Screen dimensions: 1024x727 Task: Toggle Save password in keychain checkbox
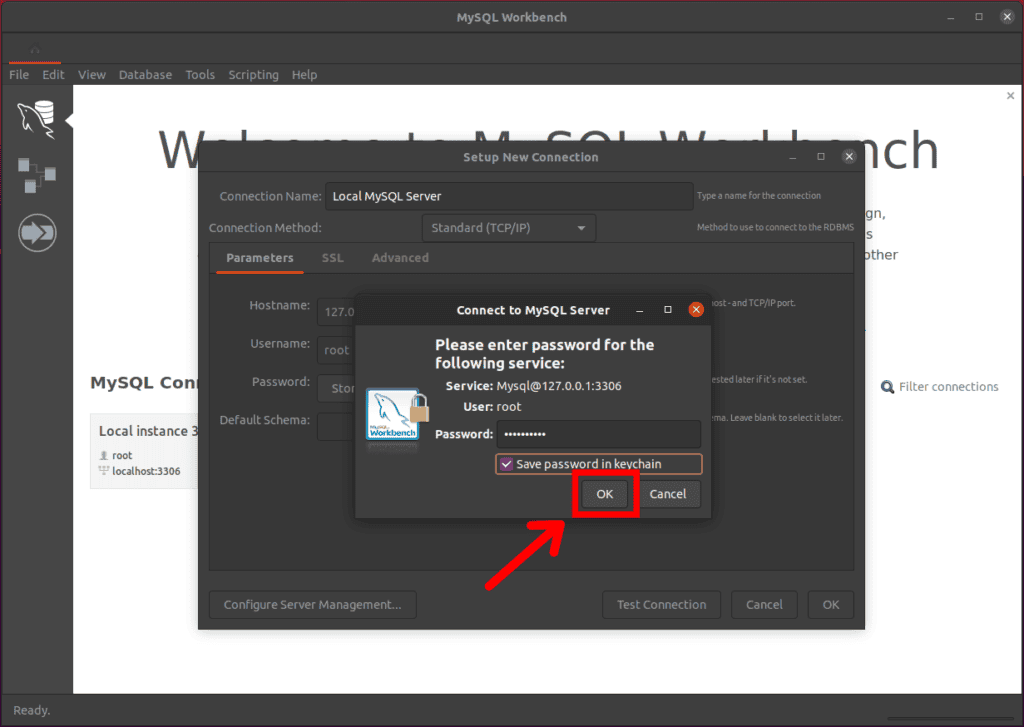(506, 464)
